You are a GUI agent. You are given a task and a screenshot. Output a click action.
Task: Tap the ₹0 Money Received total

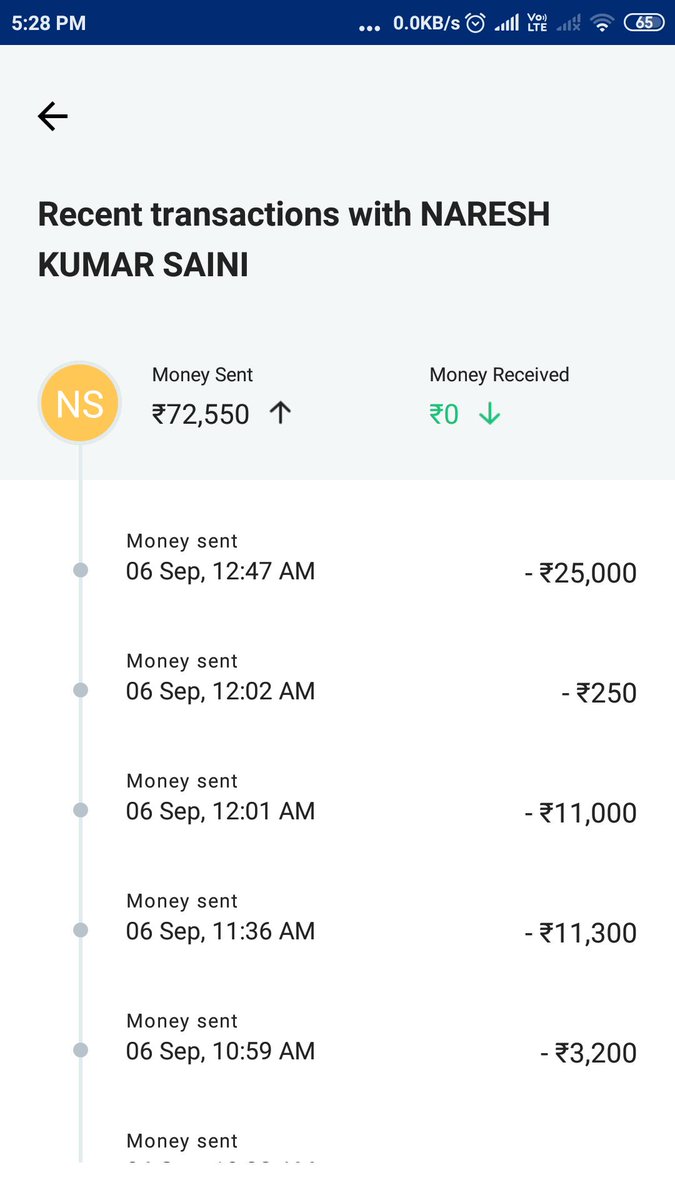tap(444, 413)
